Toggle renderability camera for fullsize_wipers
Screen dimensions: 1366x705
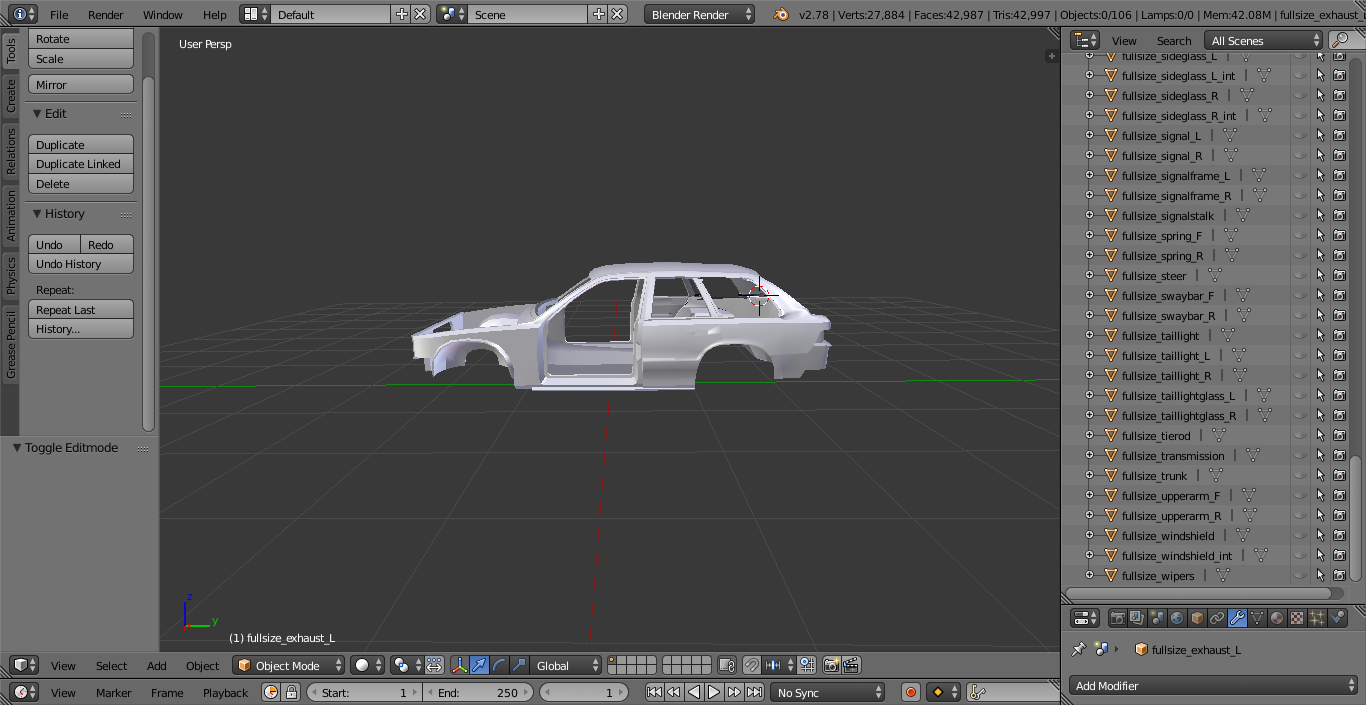pyautogui.click(x=1339, y=576)
